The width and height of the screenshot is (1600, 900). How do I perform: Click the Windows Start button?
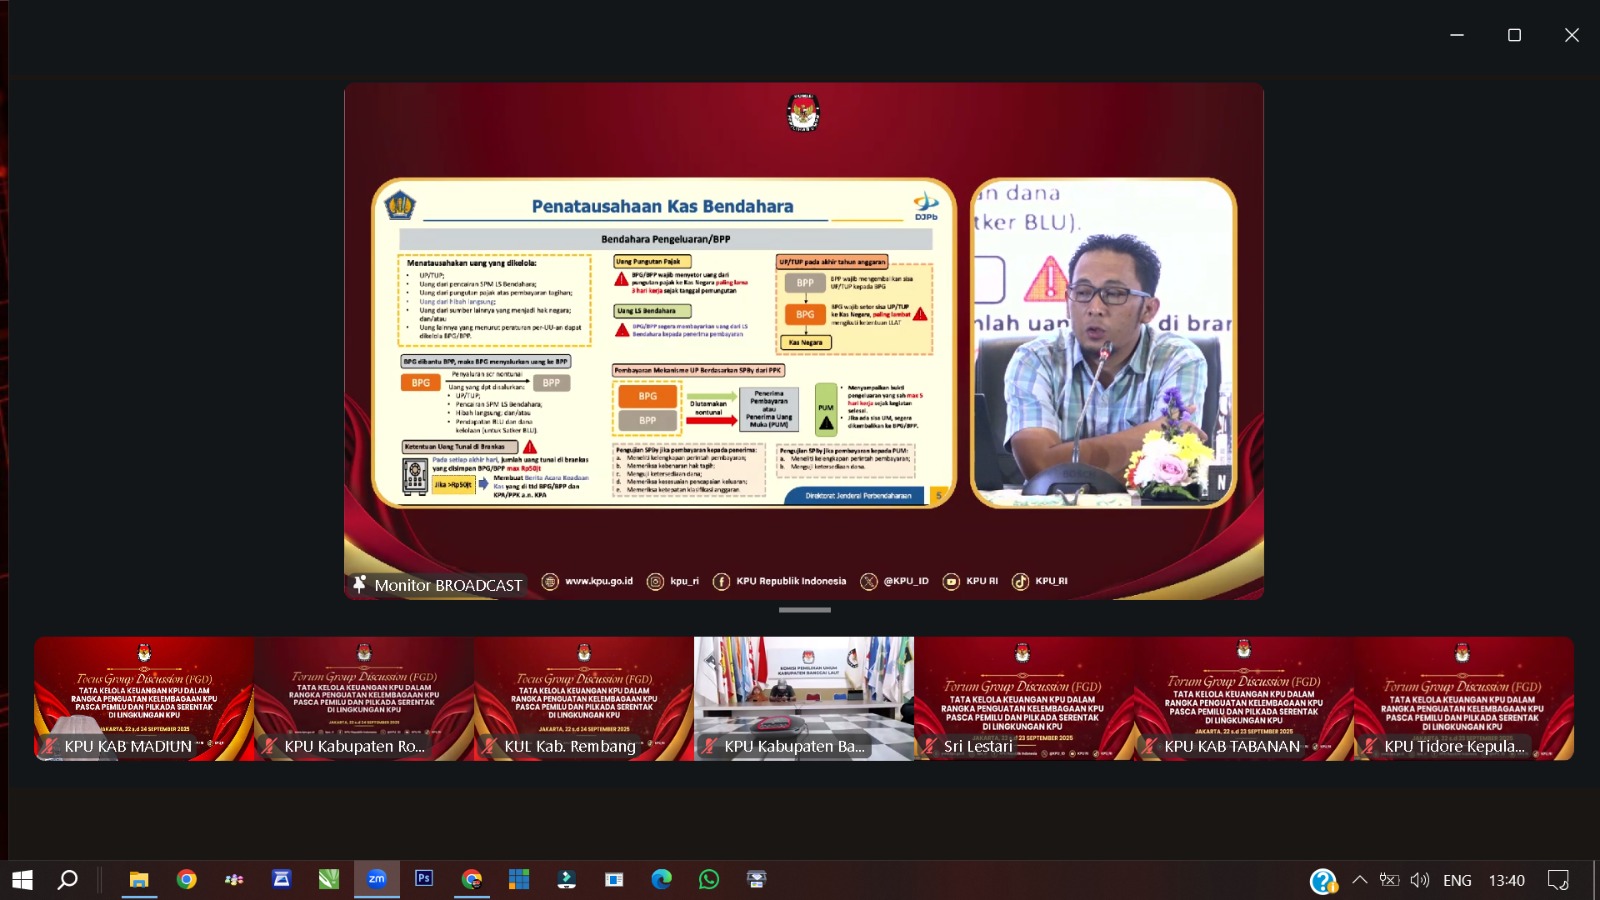[22, 880]
